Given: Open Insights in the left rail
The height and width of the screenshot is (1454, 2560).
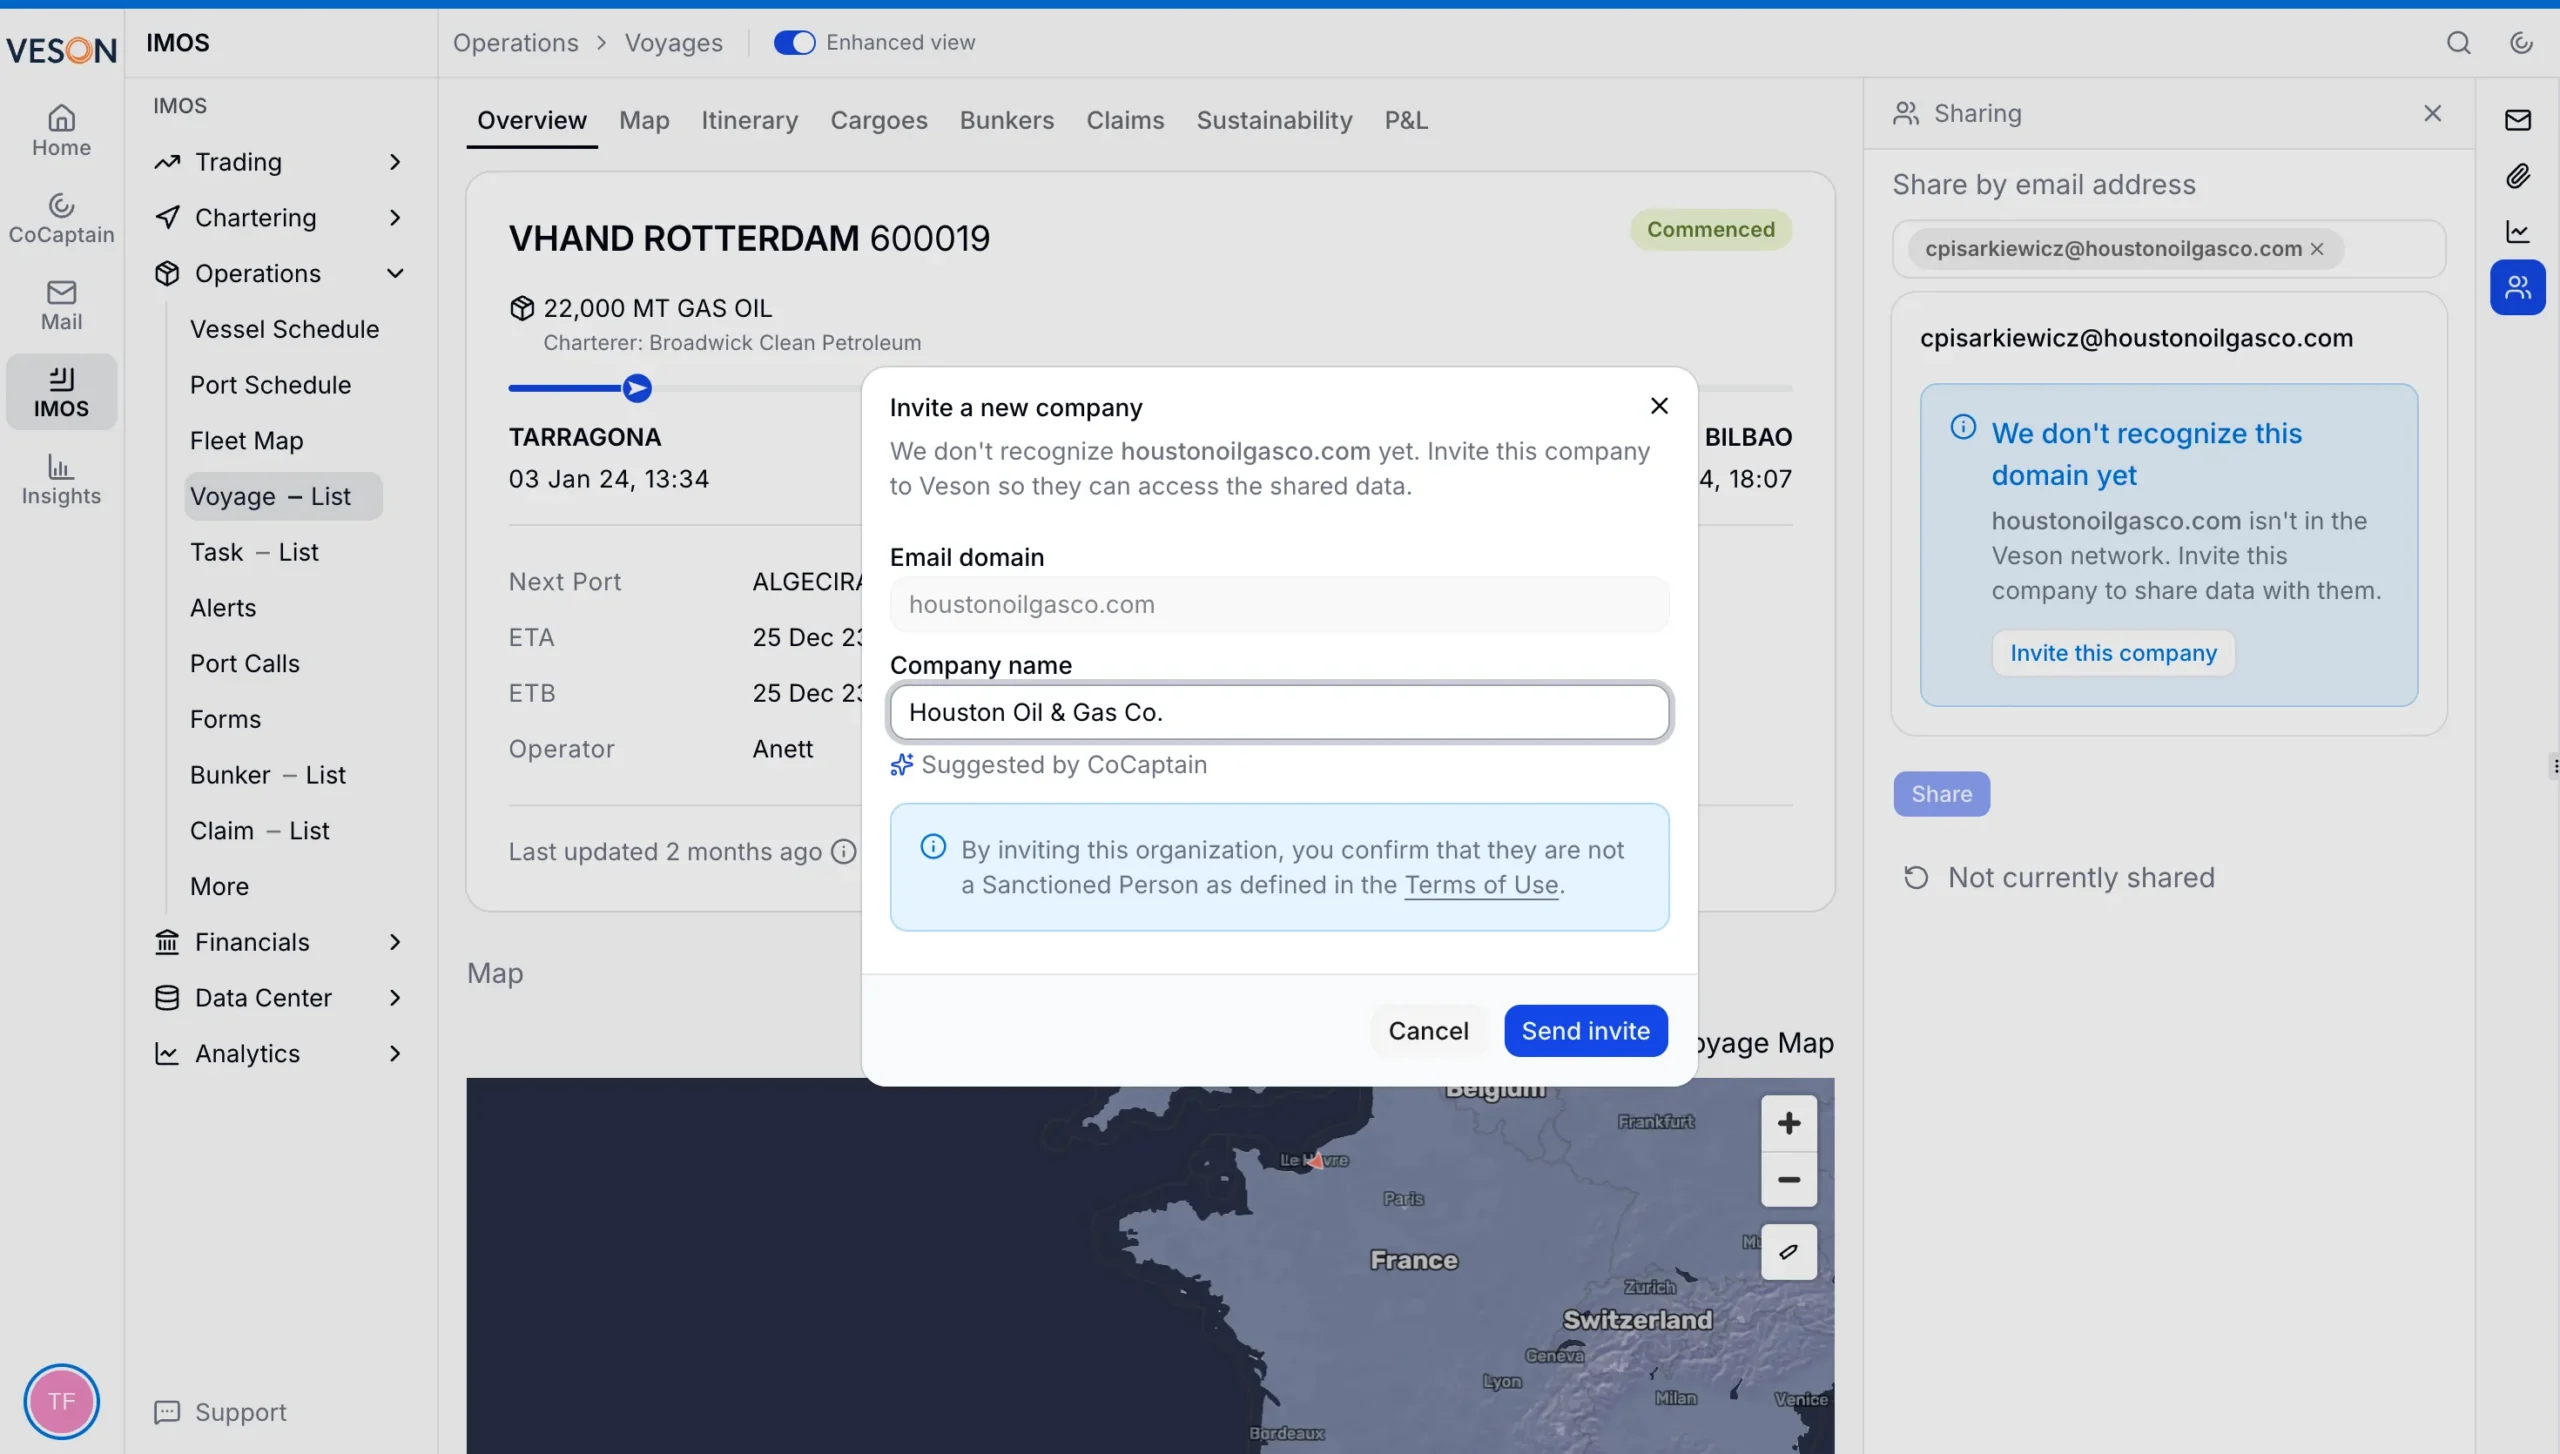Looking at the screenshot, I should tap(61, 479).
